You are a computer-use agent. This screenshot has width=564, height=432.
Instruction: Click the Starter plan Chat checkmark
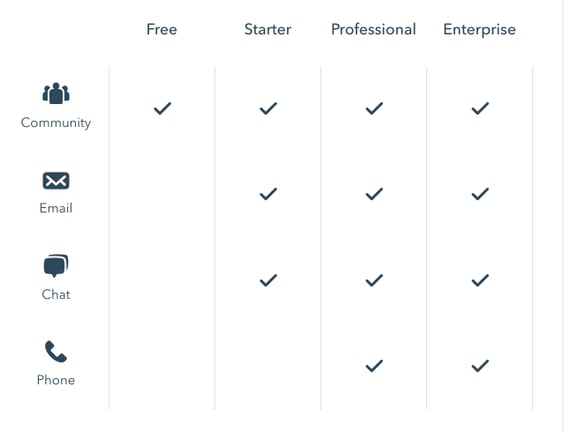pyautogui.click(x=268, y=280)
